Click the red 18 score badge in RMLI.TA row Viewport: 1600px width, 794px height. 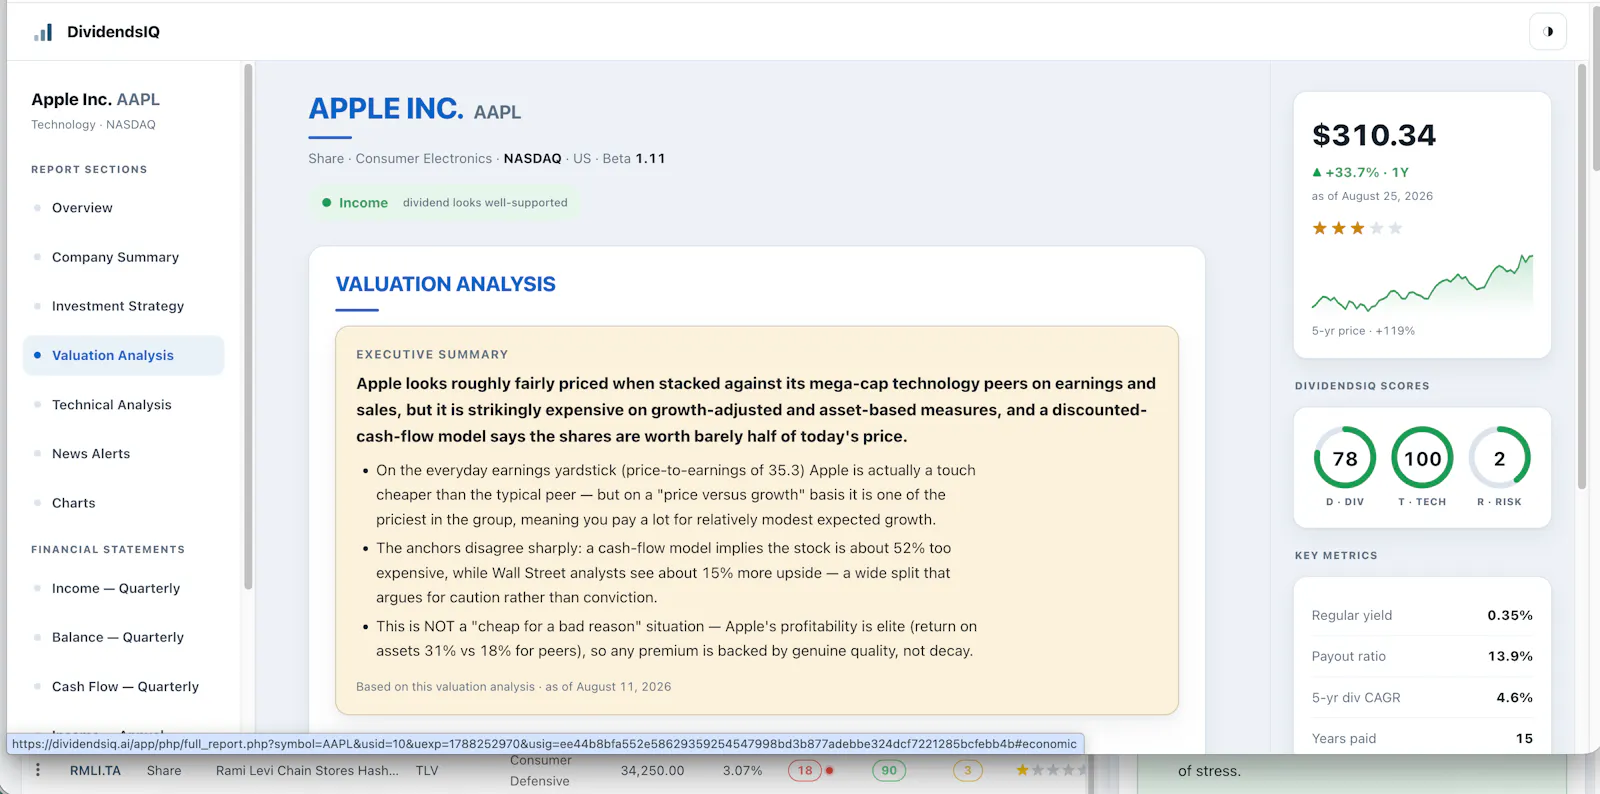805,771
